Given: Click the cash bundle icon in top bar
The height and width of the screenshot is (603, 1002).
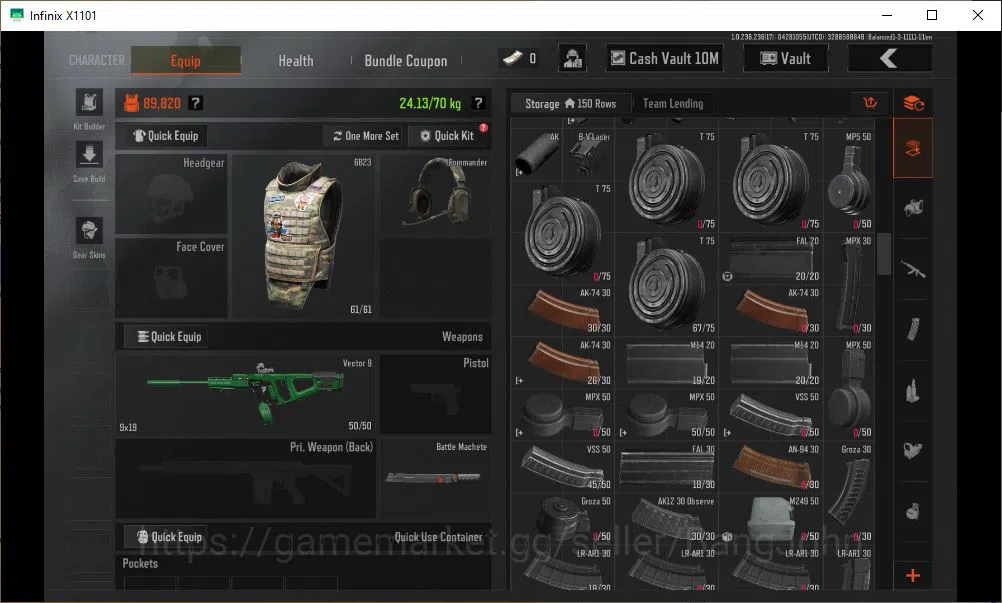Looking at the screenshot, I should pyautogui.click(x=513, y=59).
